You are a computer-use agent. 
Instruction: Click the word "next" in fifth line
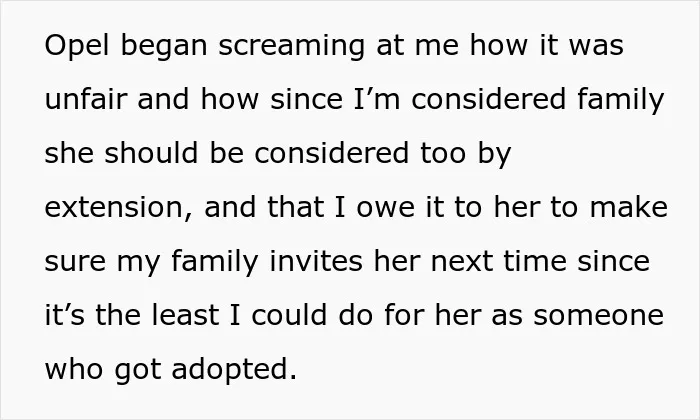click(x=462, y=262)
